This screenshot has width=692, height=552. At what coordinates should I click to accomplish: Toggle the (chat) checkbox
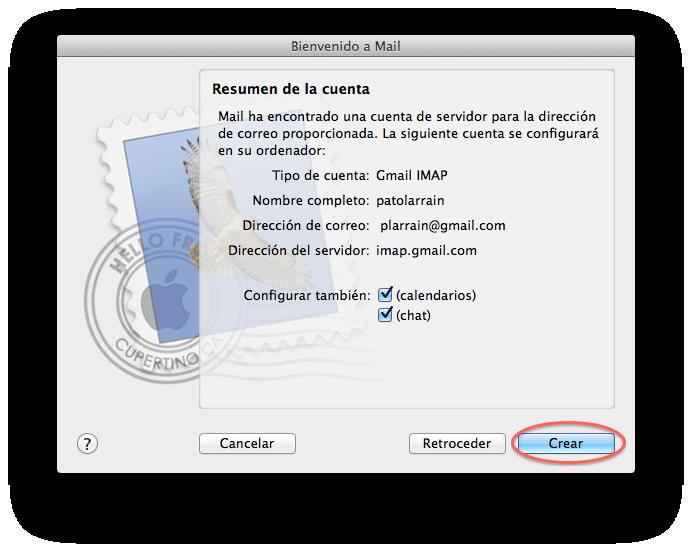(385, 315)
